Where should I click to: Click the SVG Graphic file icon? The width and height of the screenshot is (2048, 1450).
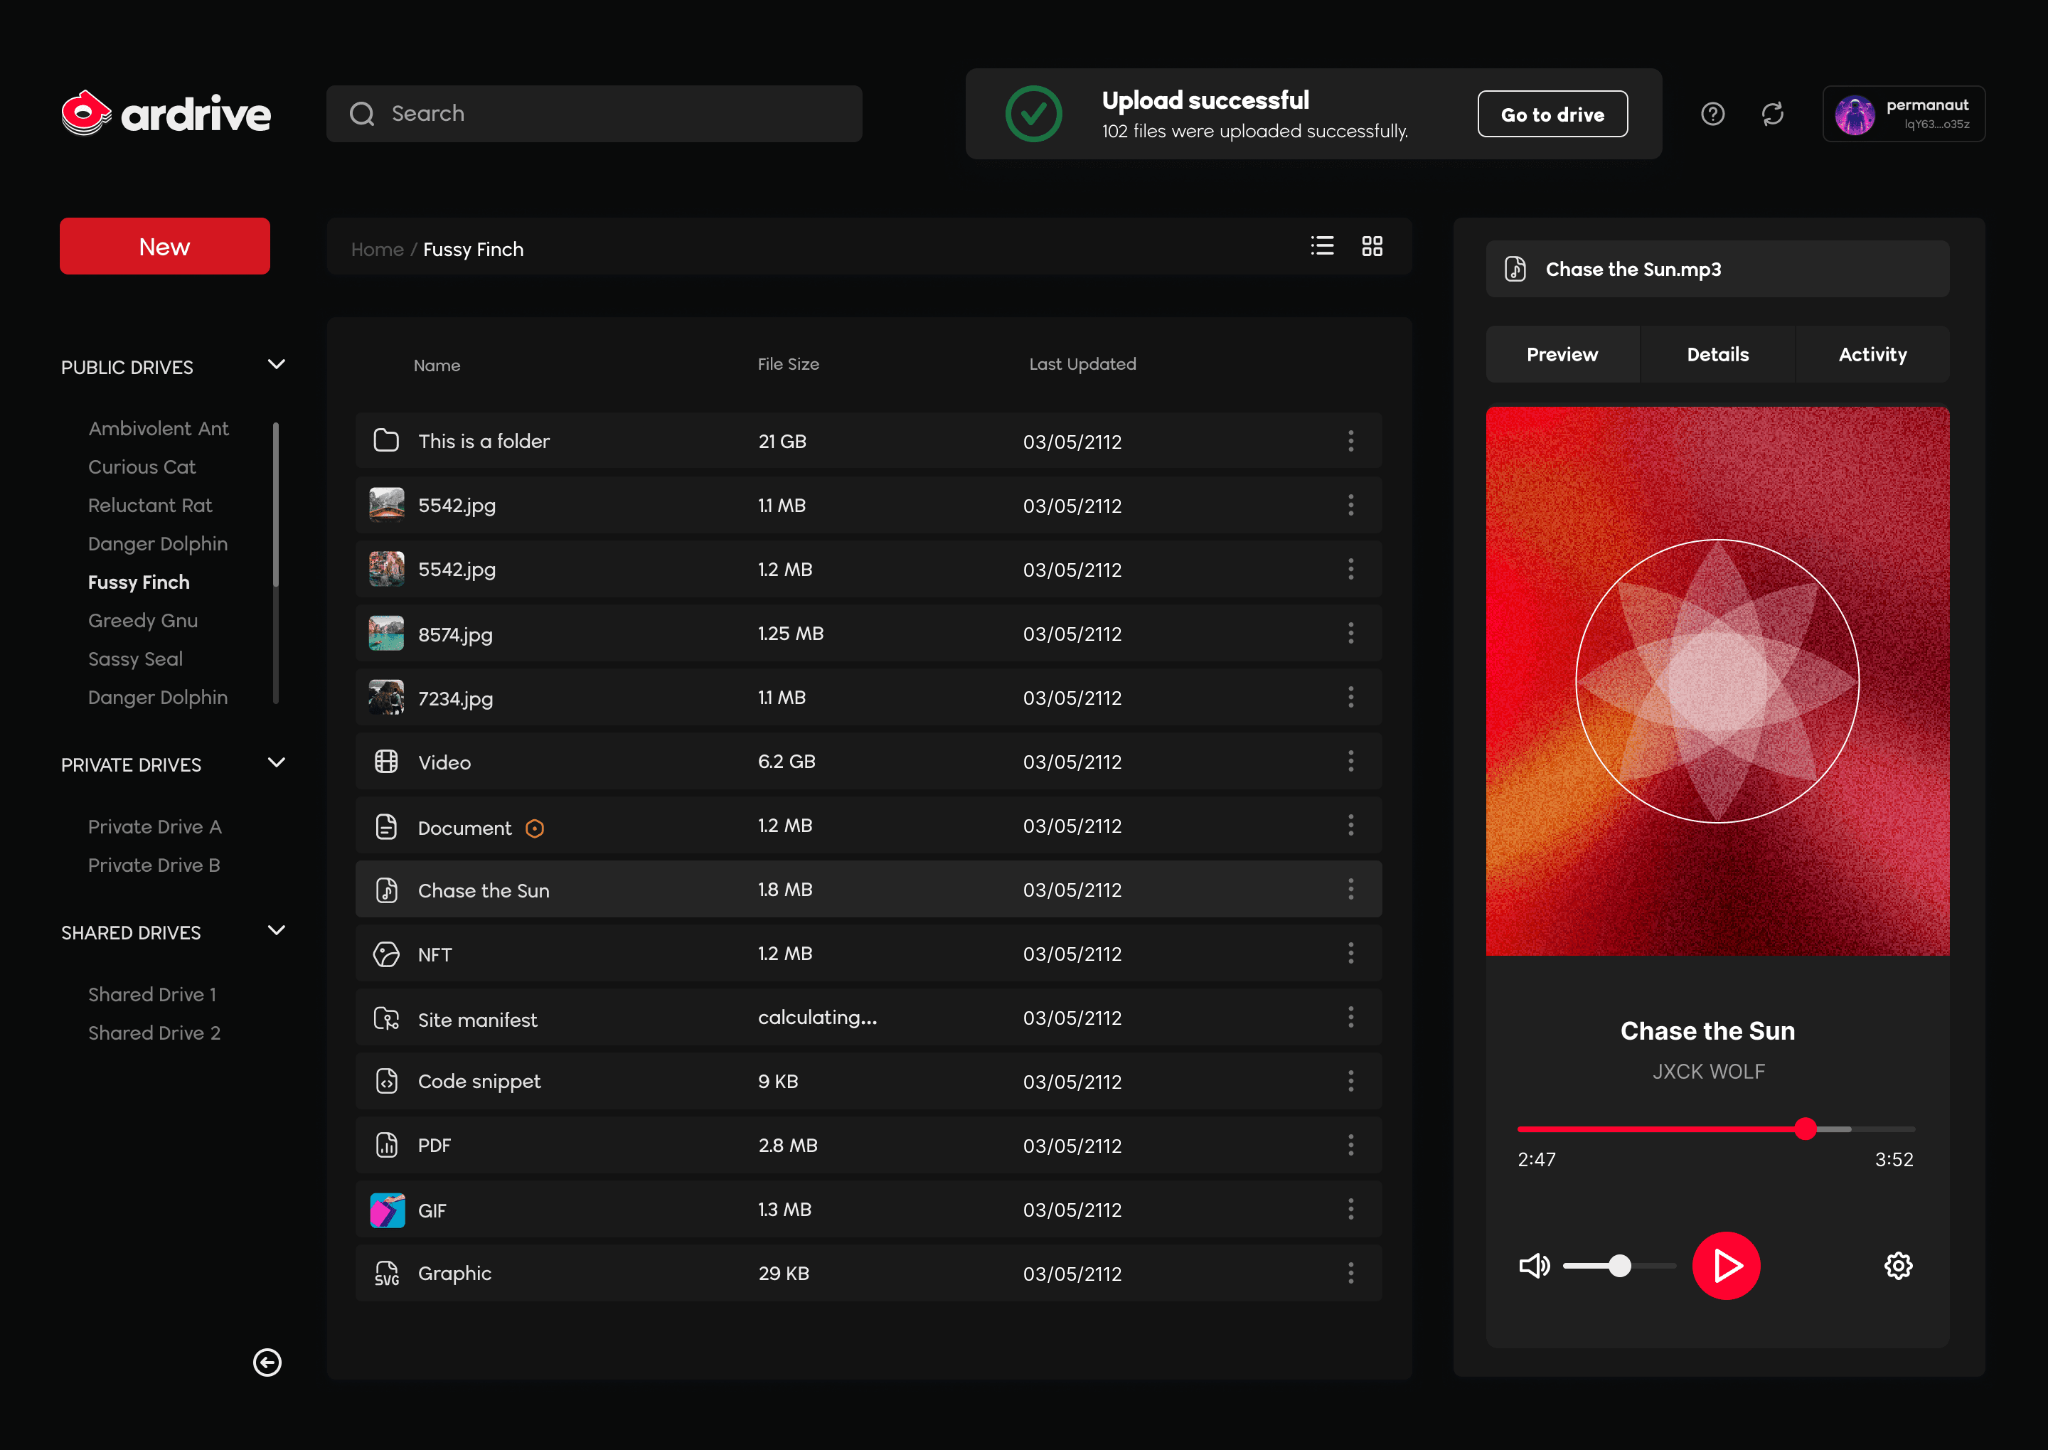(386, 1273)
